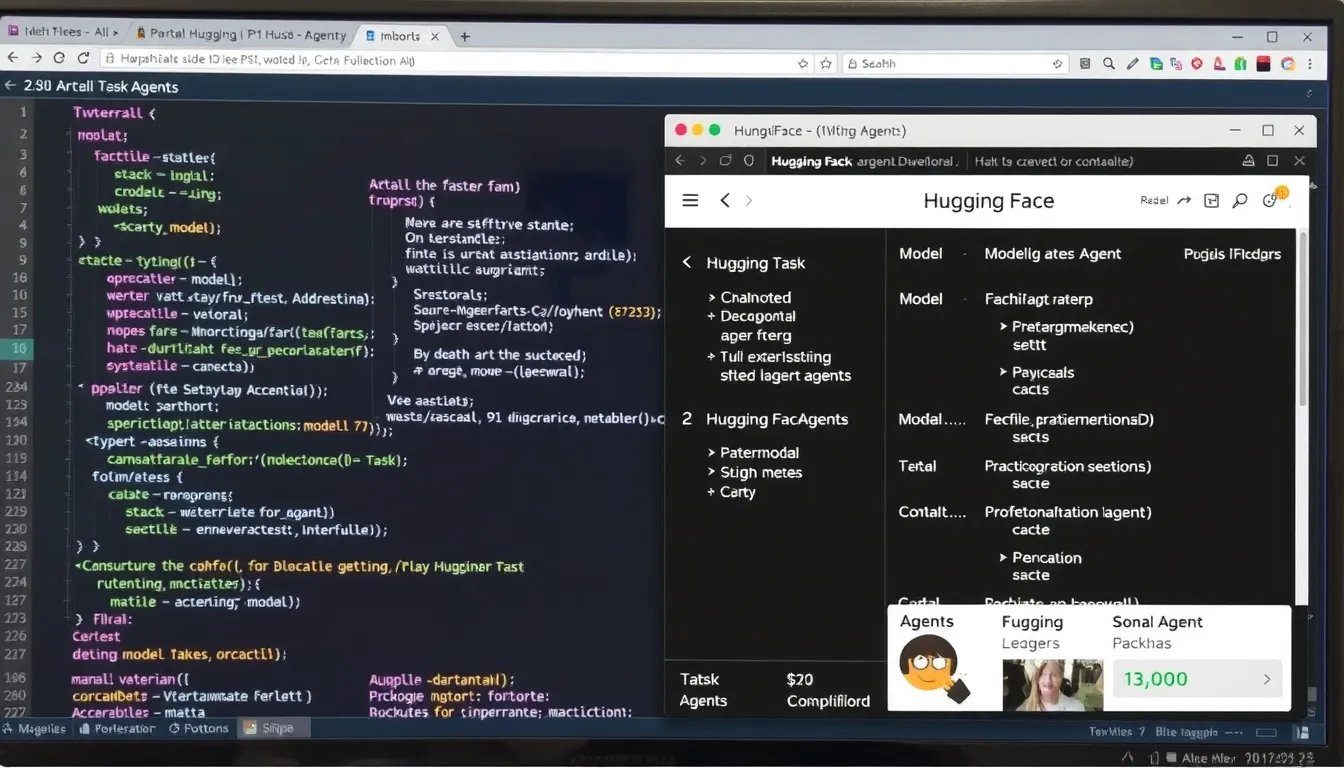Open a new browser tab with plus
The image size is (1344, 768).
coord(464,35)
